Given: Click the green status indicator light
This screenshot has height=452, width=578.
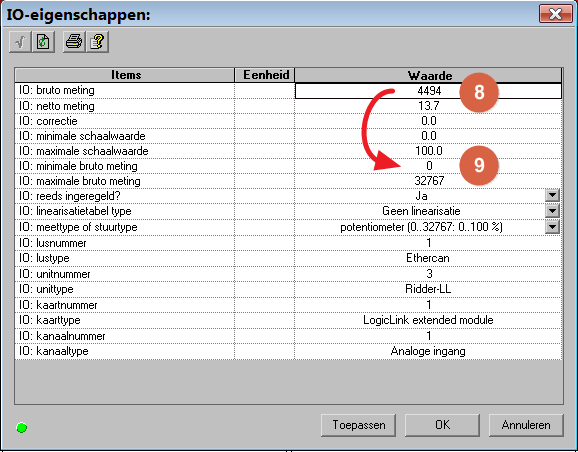Looking at the screenshot, I should (22, 428).
